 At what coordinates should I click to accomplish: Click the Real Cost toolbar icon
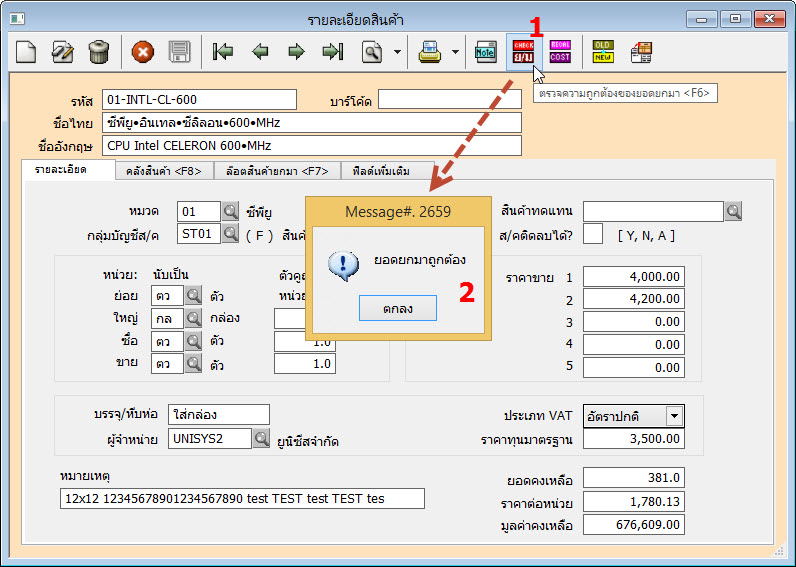tap(561, 51)
